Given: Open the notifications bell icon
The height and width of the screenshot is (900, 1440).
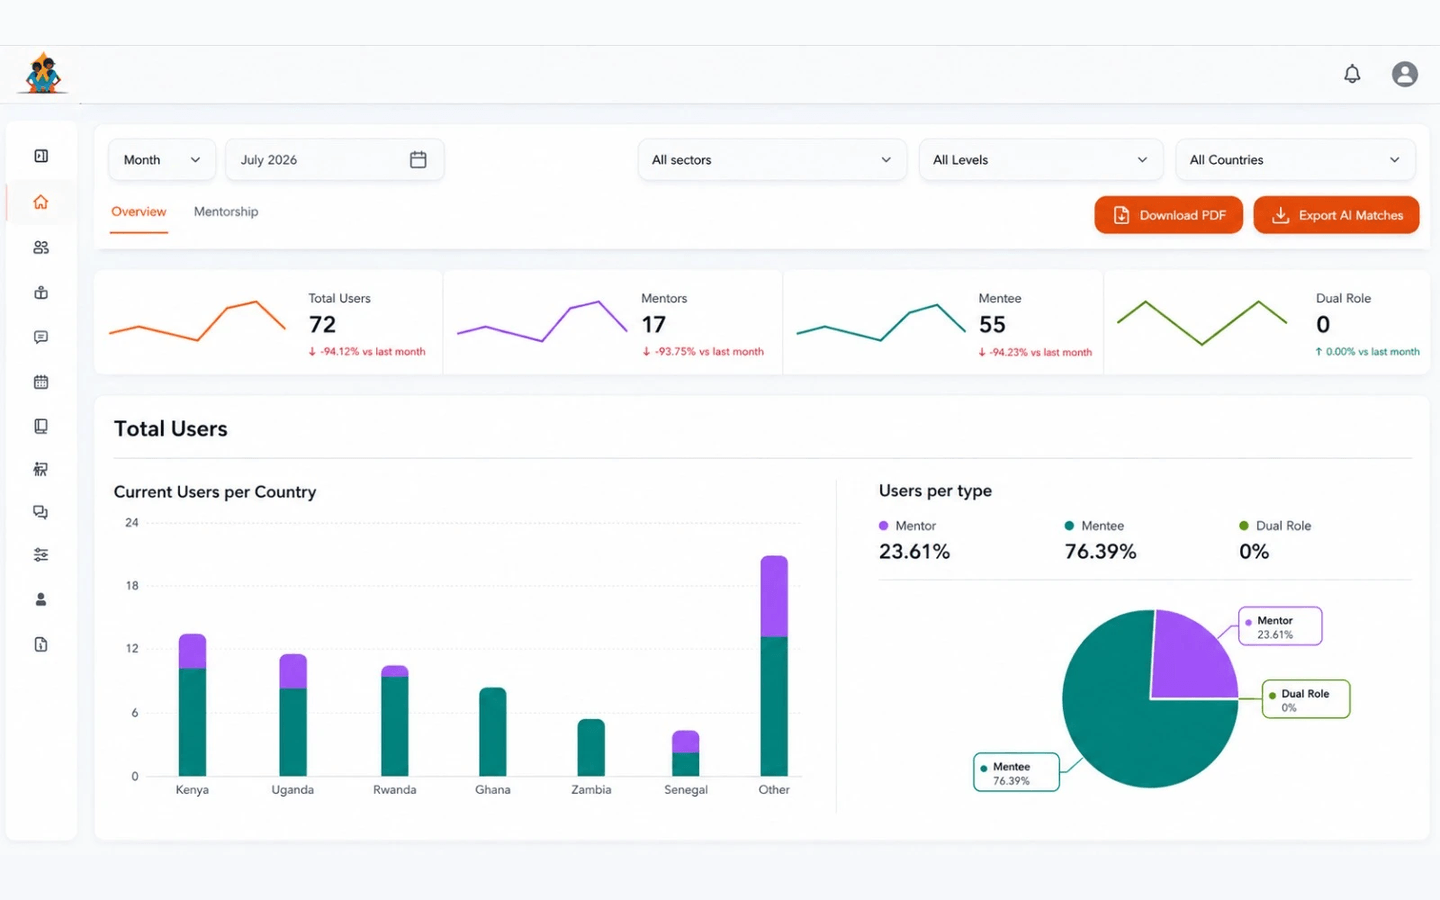Looking at the screenshot, I should [1352, 74].
